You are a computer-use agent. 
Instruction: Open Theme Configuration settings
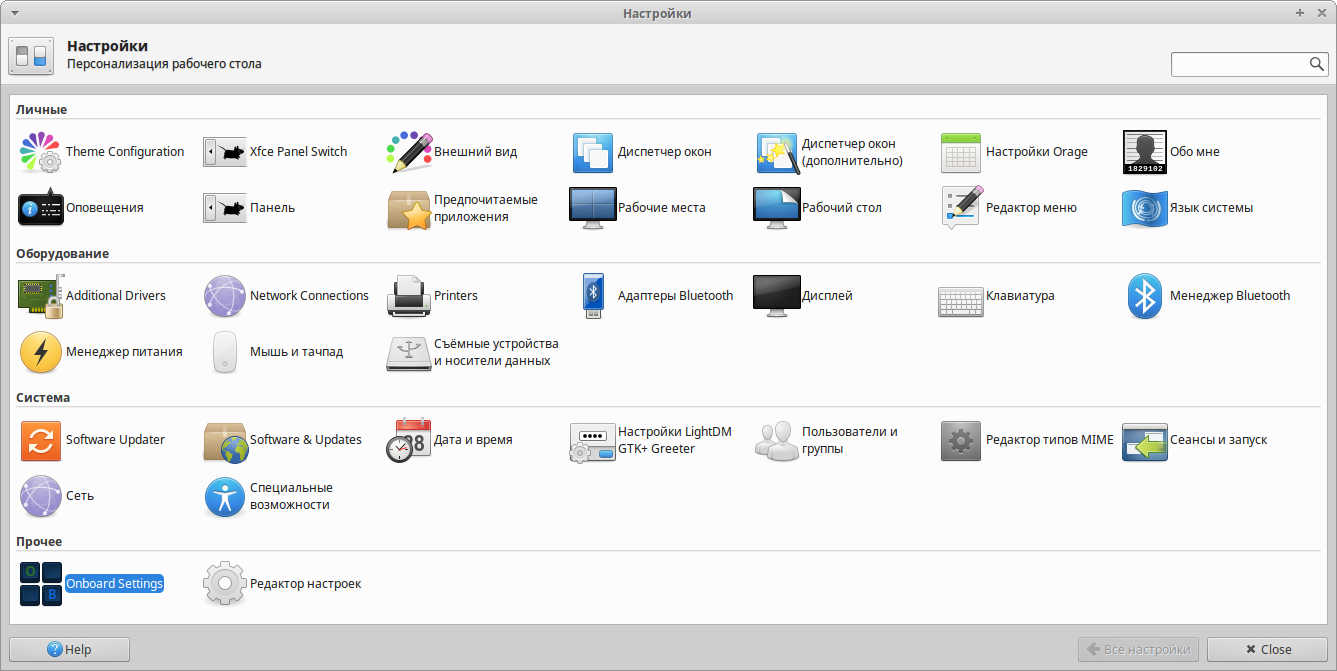(101, 152)
